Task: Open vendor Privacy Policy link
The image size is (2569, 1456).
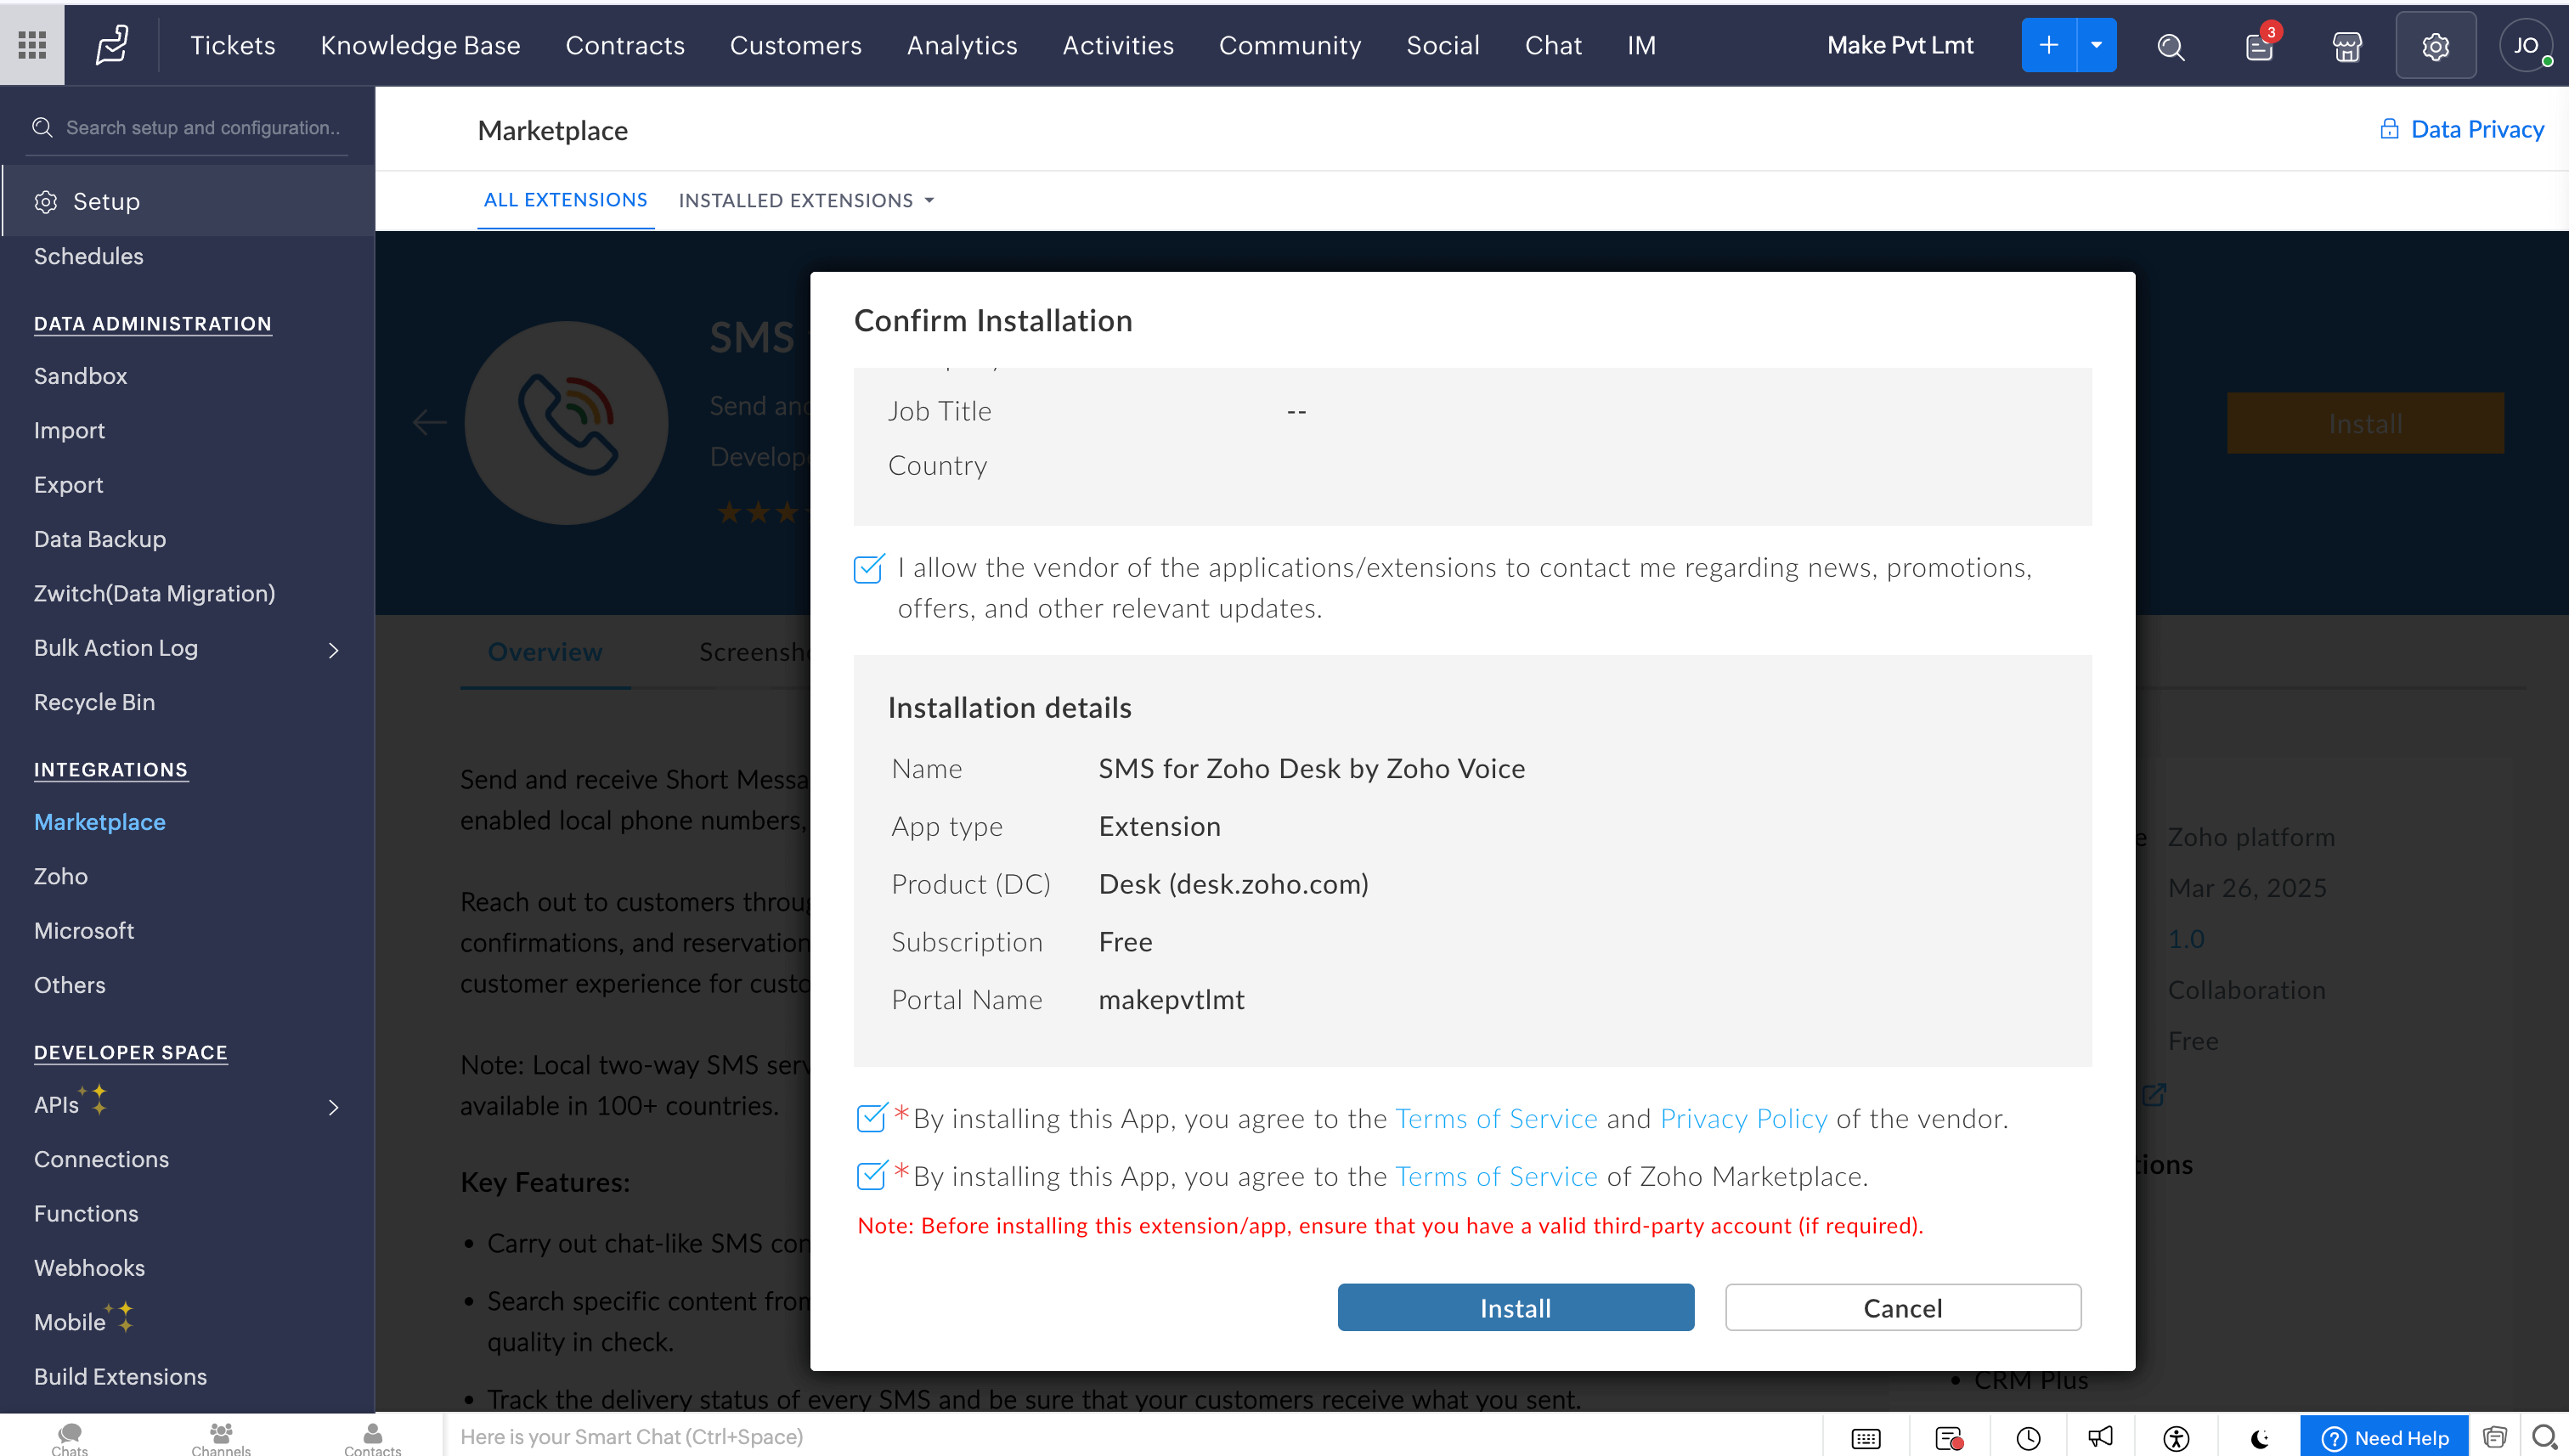Action: (x=1743, y=1119)
